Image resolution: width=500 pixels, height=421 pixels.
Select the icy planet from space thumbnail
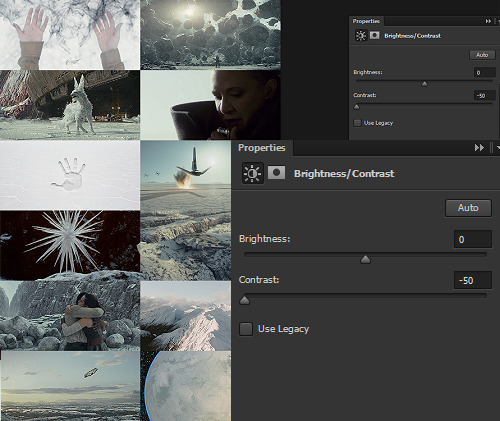(186, 386)
